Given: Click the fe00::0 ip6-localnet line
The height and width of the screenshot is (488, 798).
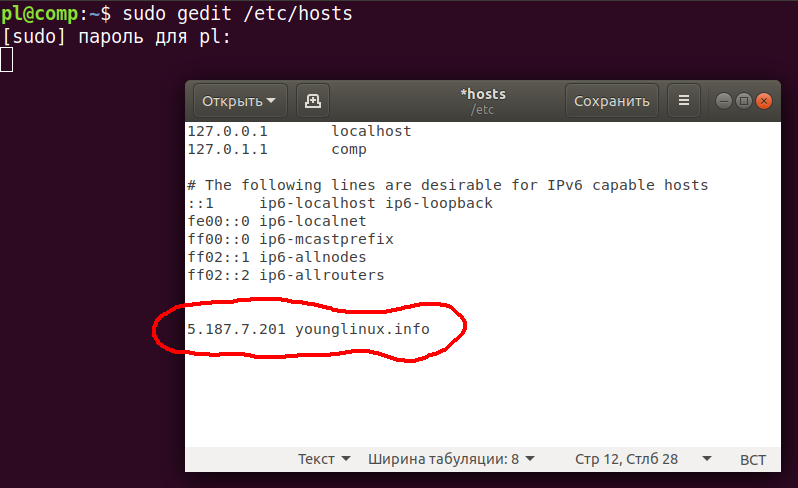Looking at the screenshot, I should tap(276, 221).
